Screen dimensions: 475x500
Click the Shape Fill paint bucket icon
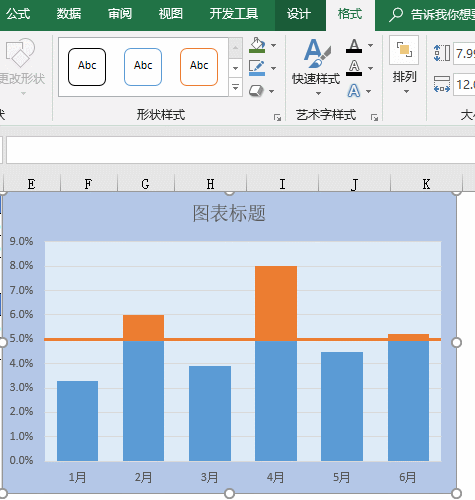pyautogui.click(x=257, y=45)
